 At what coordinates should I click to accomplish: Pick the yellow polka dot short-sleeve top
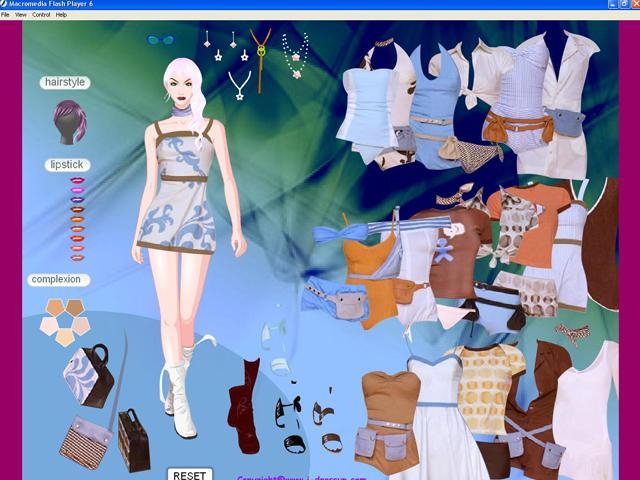tap(490, 385)
